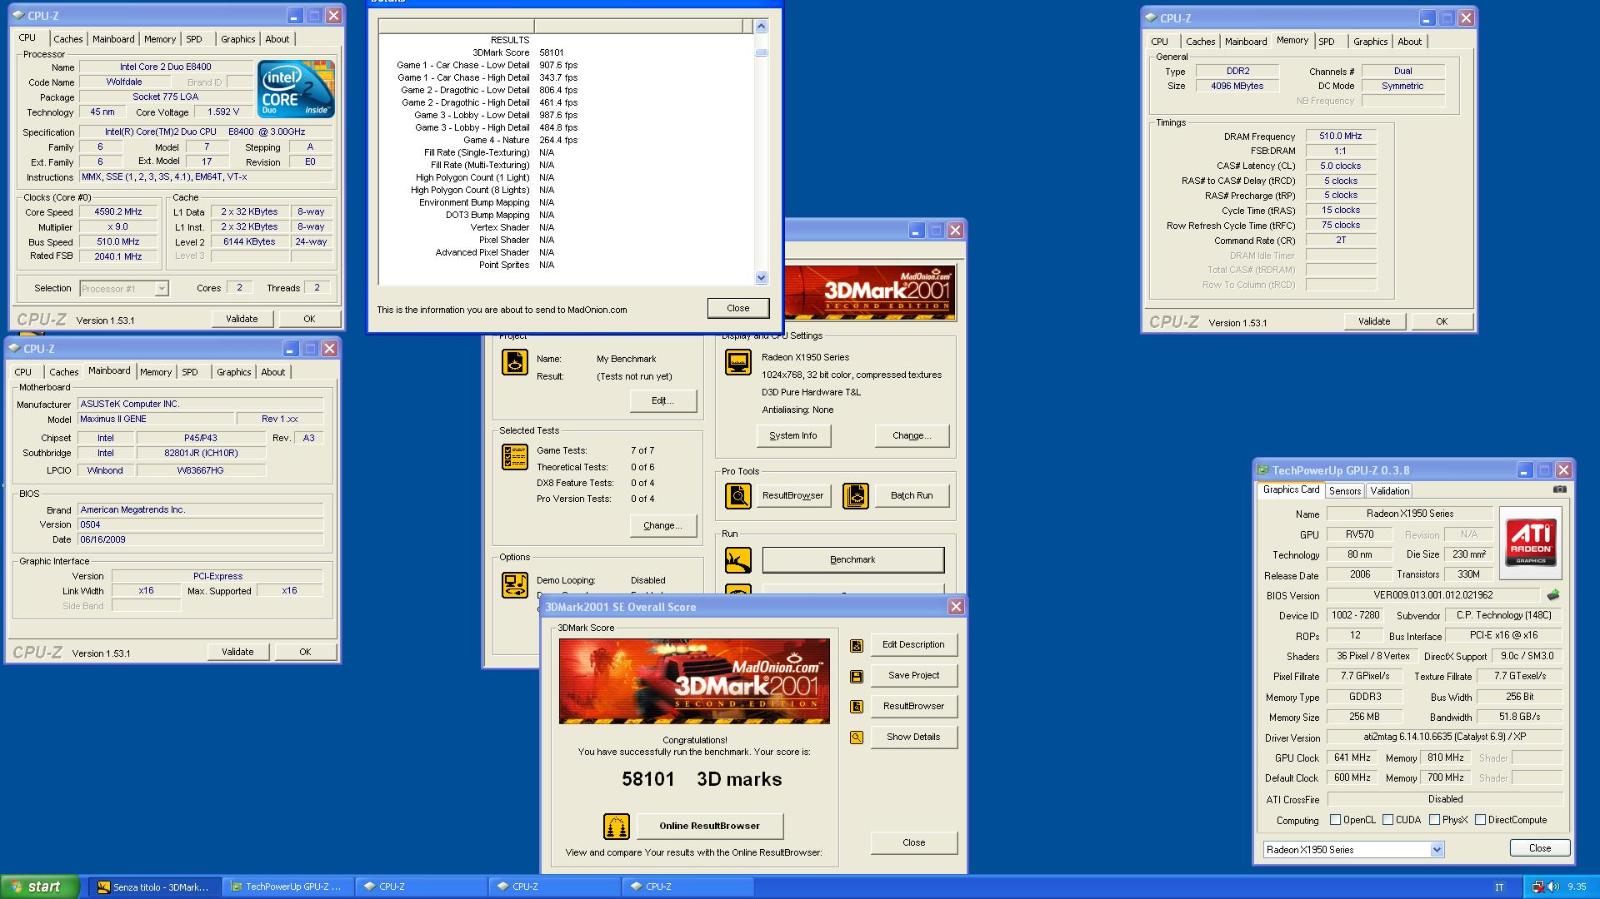Screen dimensions: 1600x899
Task: Switch to Sensors tab in GPU-Z
Action: point(1345,491)
